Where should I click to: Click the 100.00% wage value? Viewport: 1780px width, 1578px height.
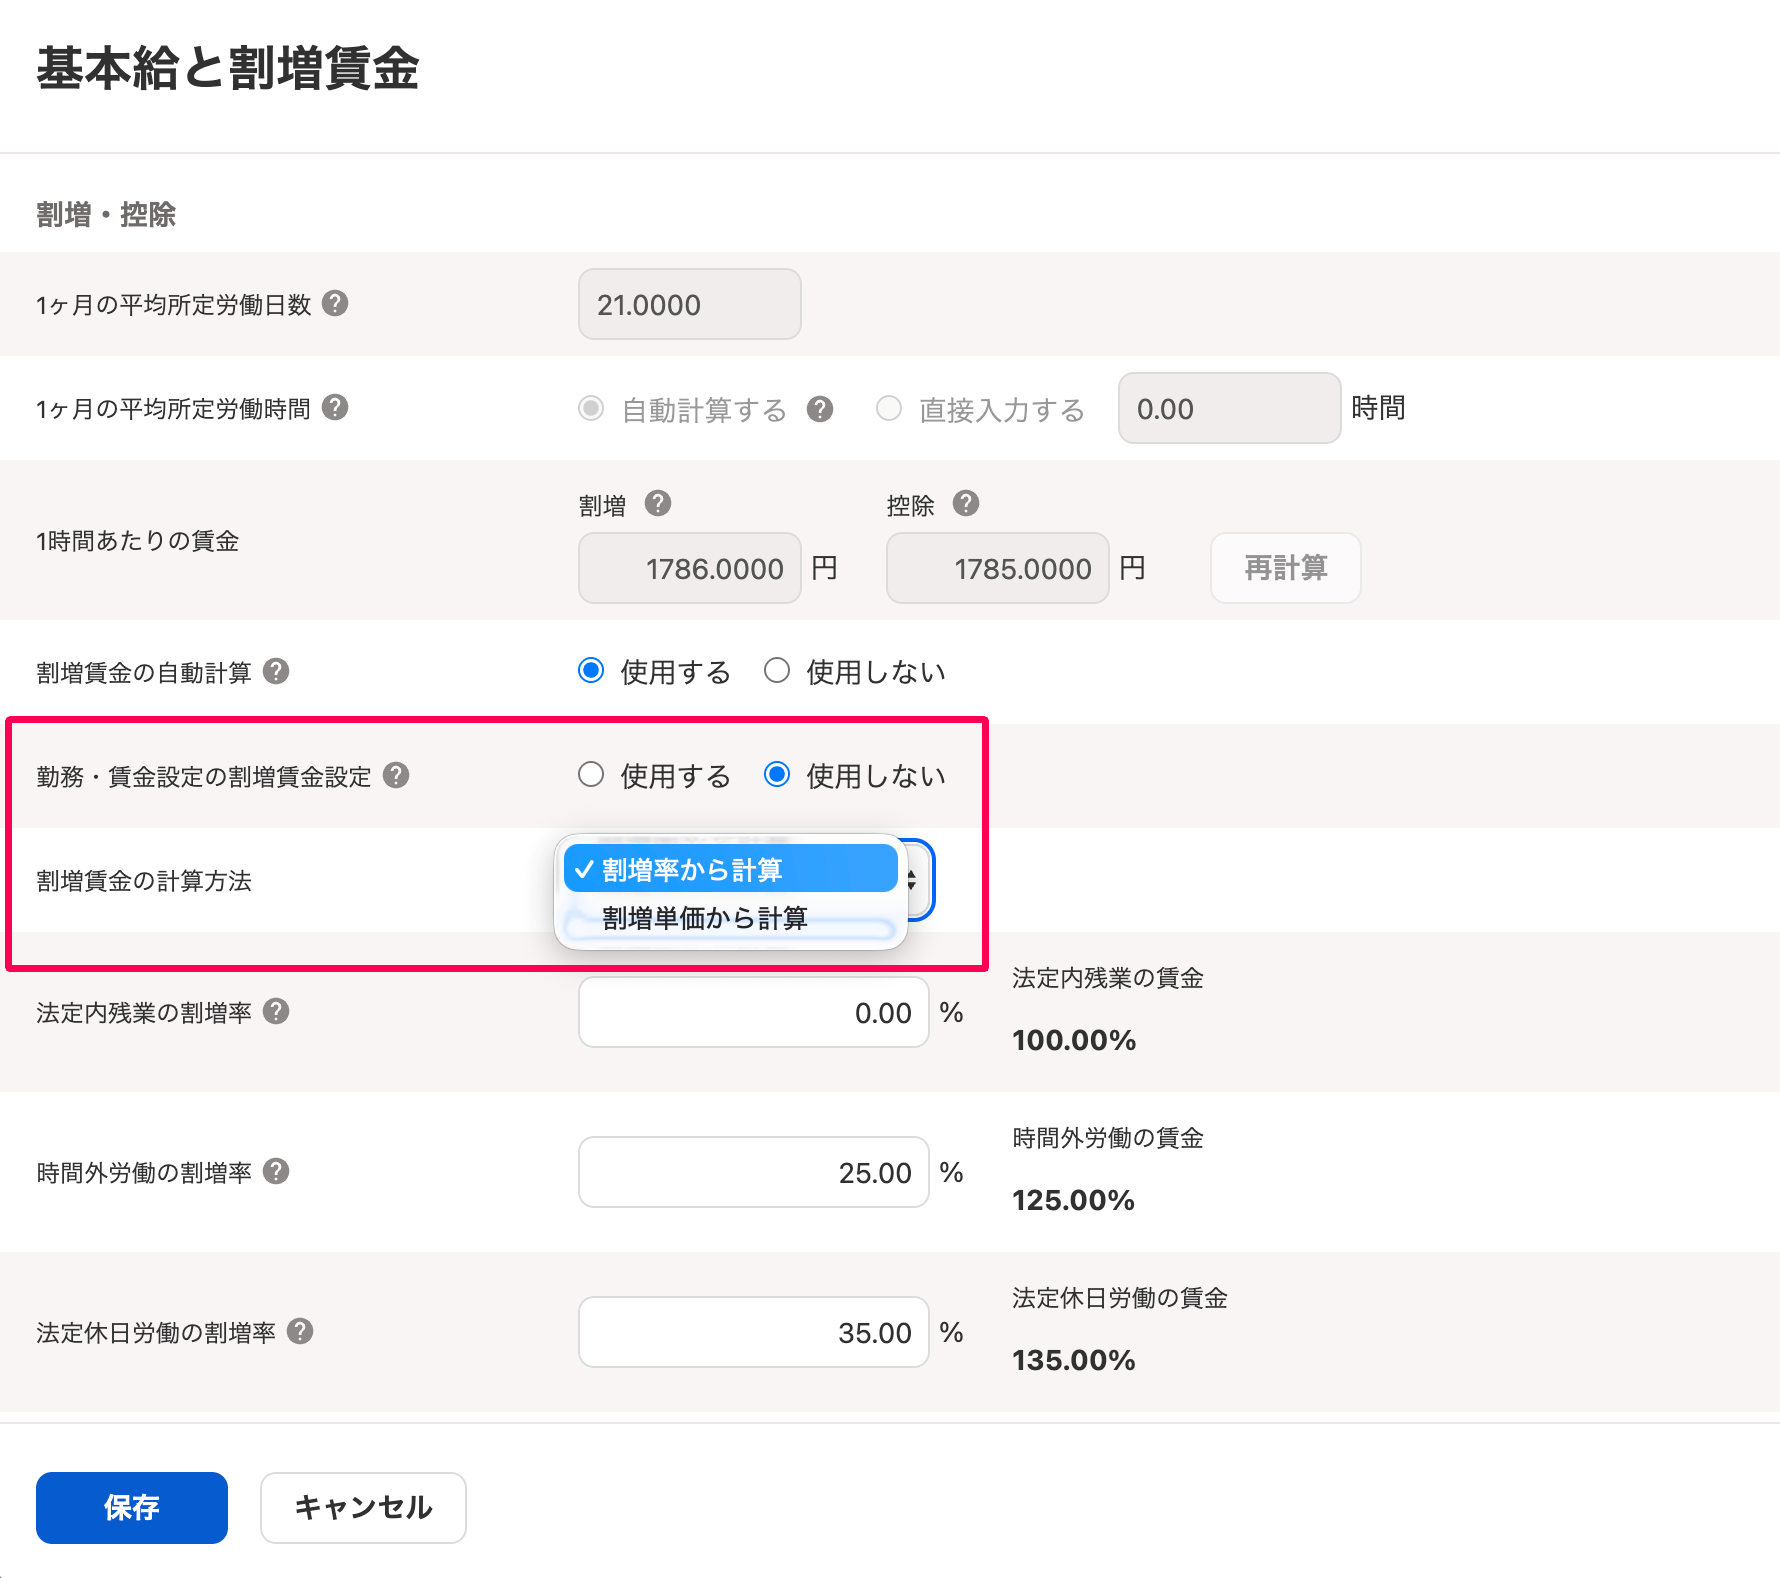1074,1040
